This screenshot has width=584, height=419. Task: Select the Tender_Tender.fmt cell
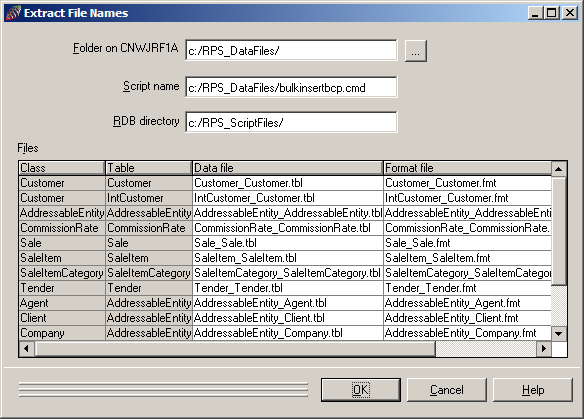coord(467,288)
